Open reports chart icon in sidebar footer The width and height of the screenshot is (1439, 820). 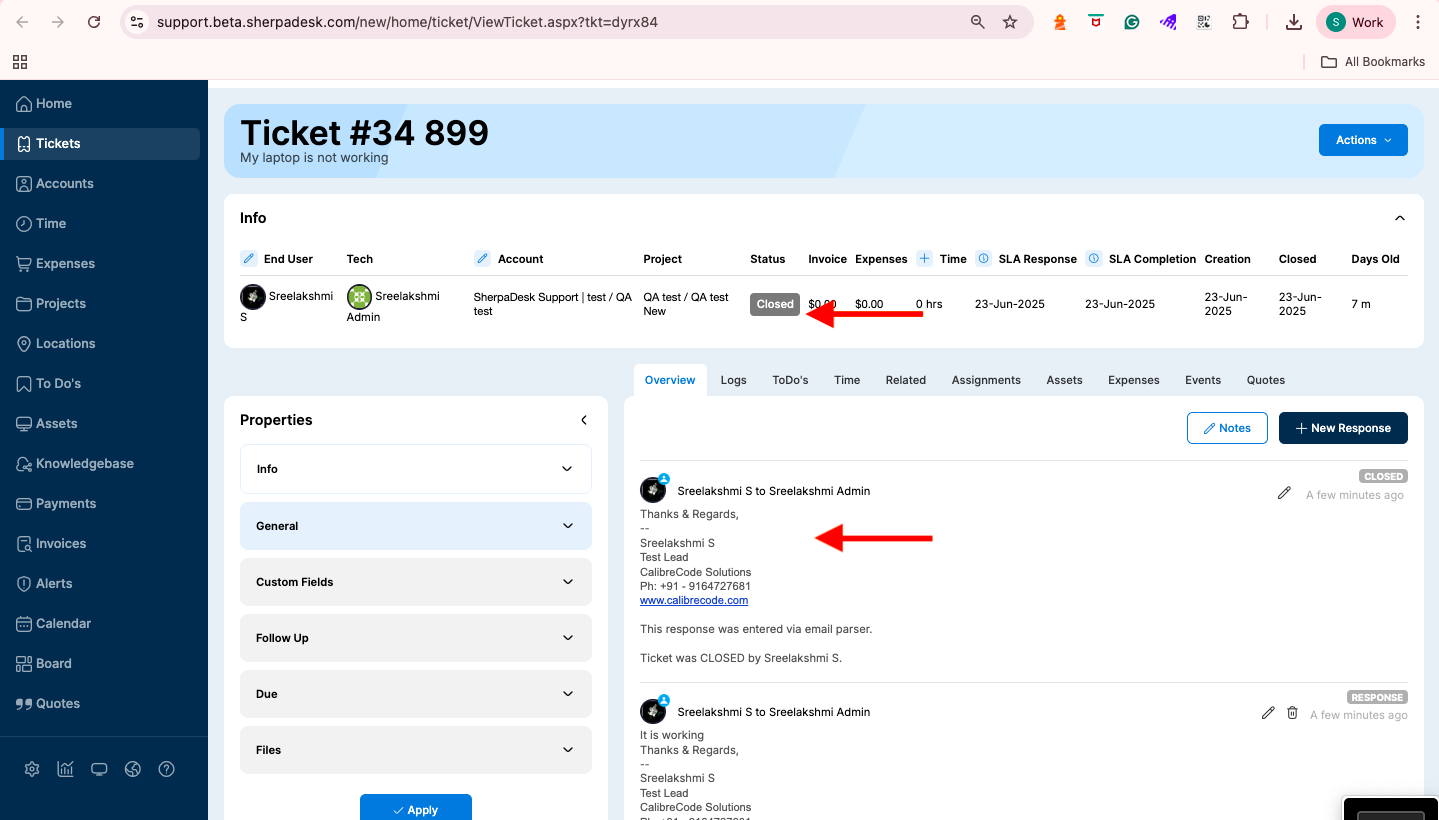point(66,769)
